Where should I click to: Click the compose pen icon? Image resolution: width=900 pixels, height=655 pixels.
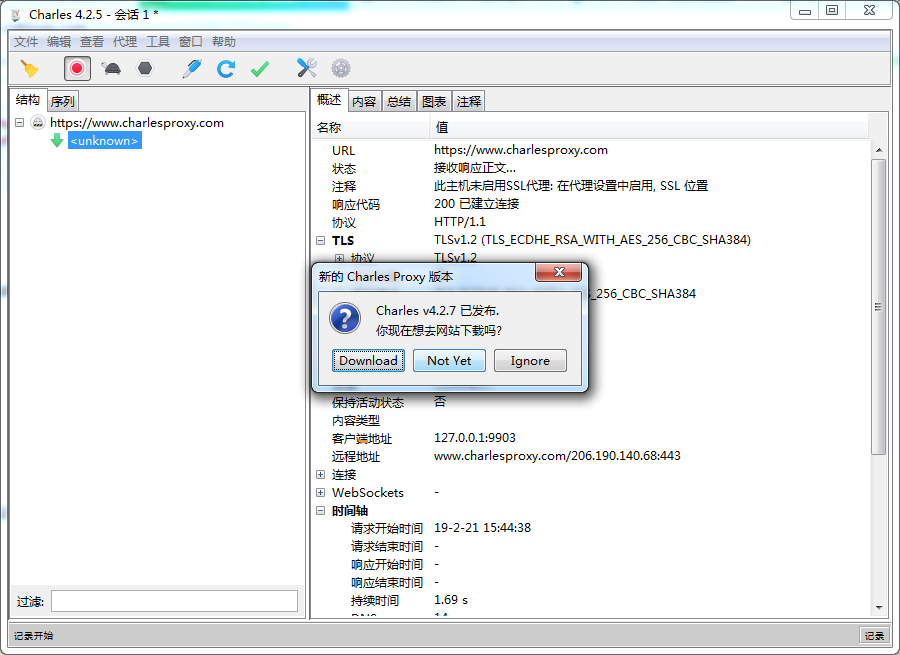(192, 69)
